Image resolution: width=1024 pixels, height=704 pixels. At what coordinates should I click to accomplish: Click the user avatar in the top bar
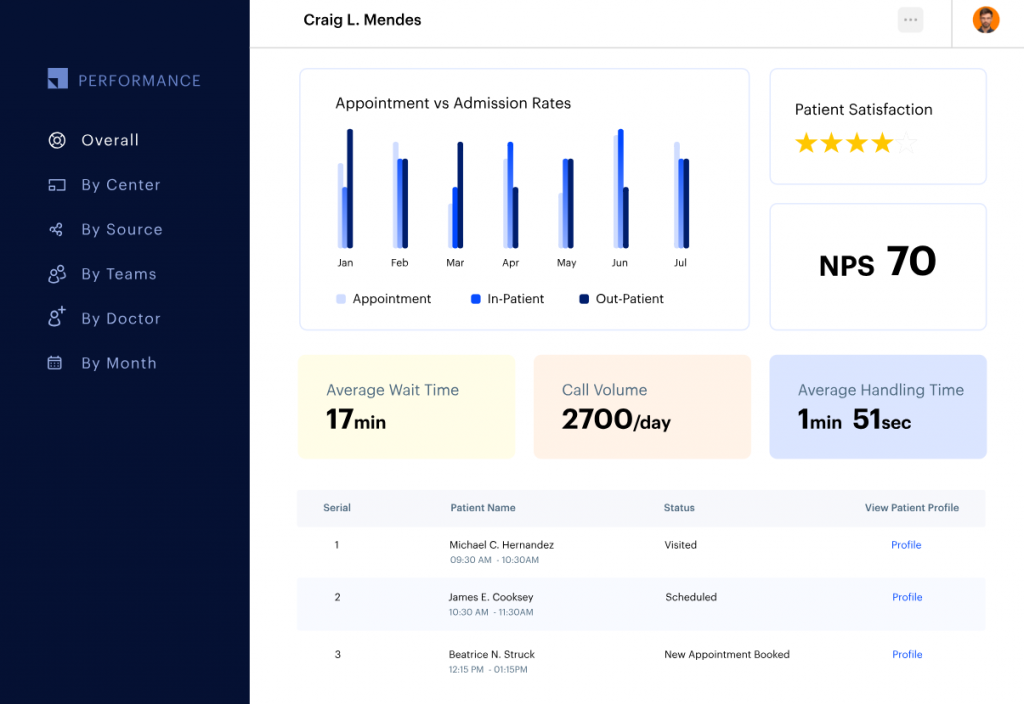pyautogui.click(x=986, y=19)
